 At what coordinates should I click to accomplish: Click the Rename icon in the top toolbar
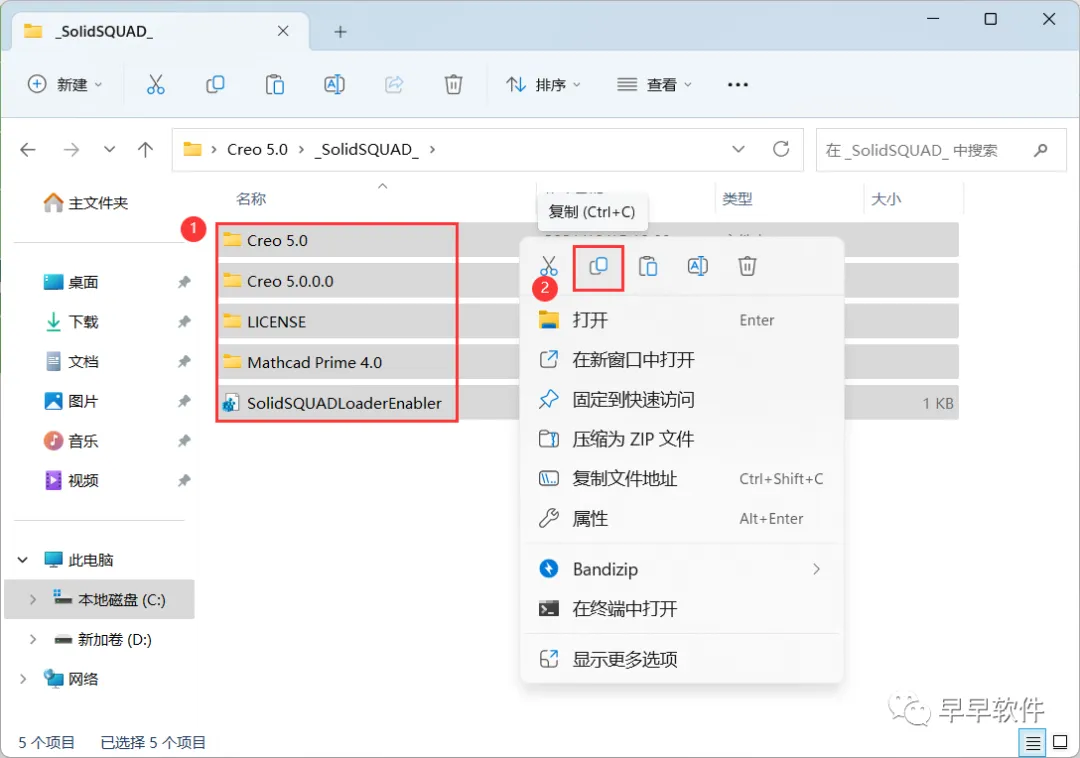(334, 85)
